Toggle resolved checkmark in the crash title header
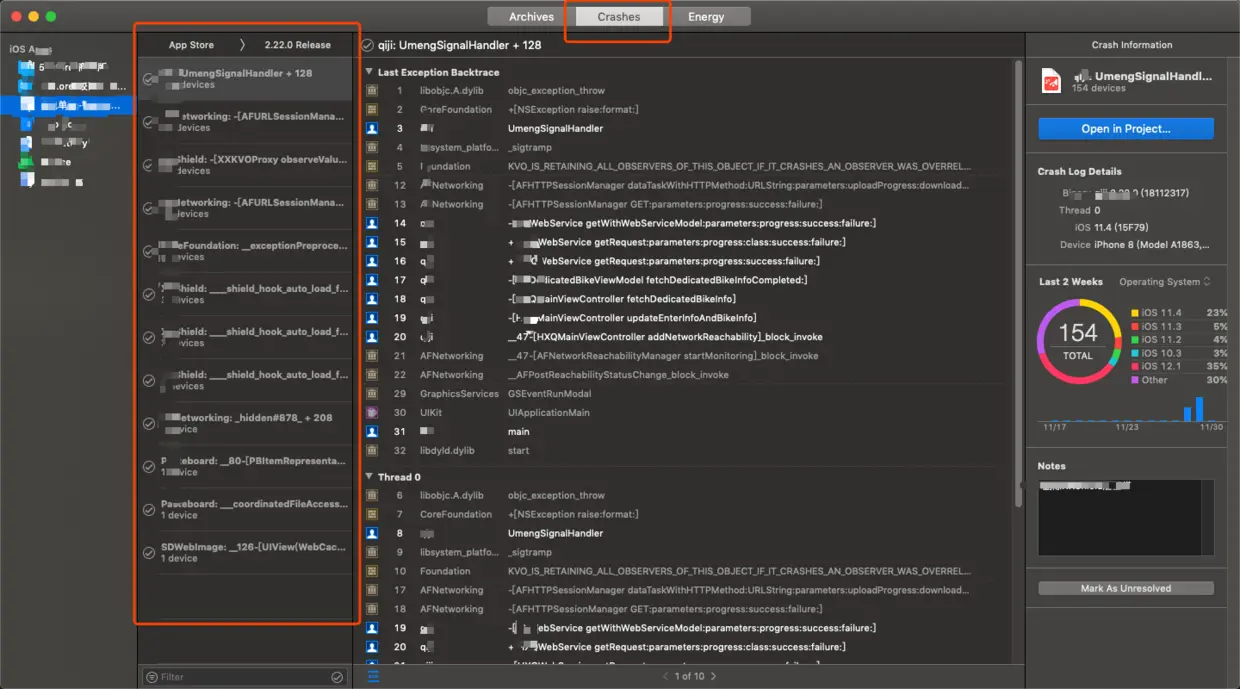This screenshot has height=689, width=1240. coord(367,45)
